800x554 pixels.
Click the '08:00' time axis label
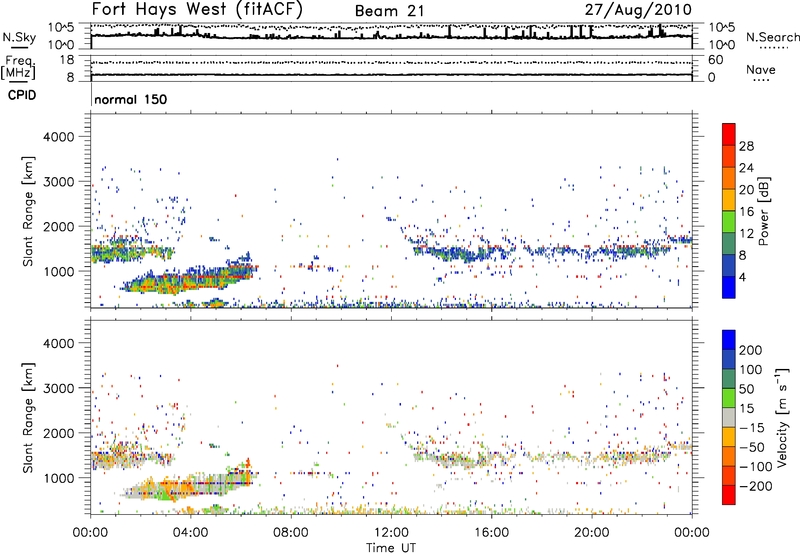291,533
